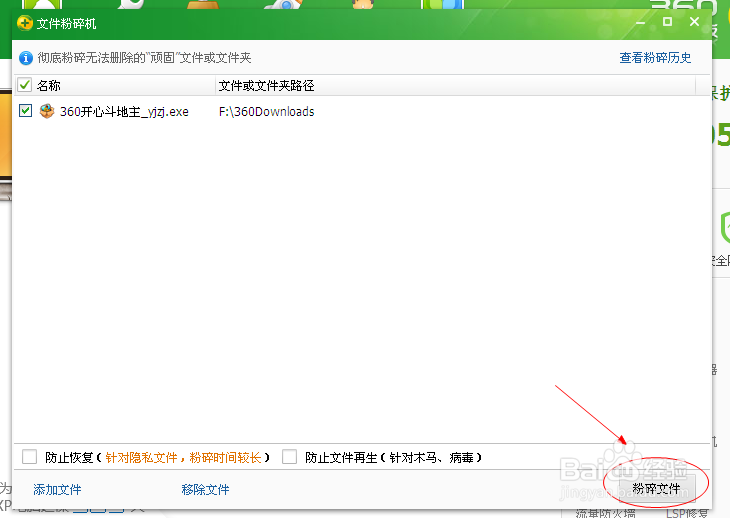The height and width of the screenshot is (518, 730).
Task: Select the 360开心斗地主_yjzj.exe file icon
Action: point(47,111)
